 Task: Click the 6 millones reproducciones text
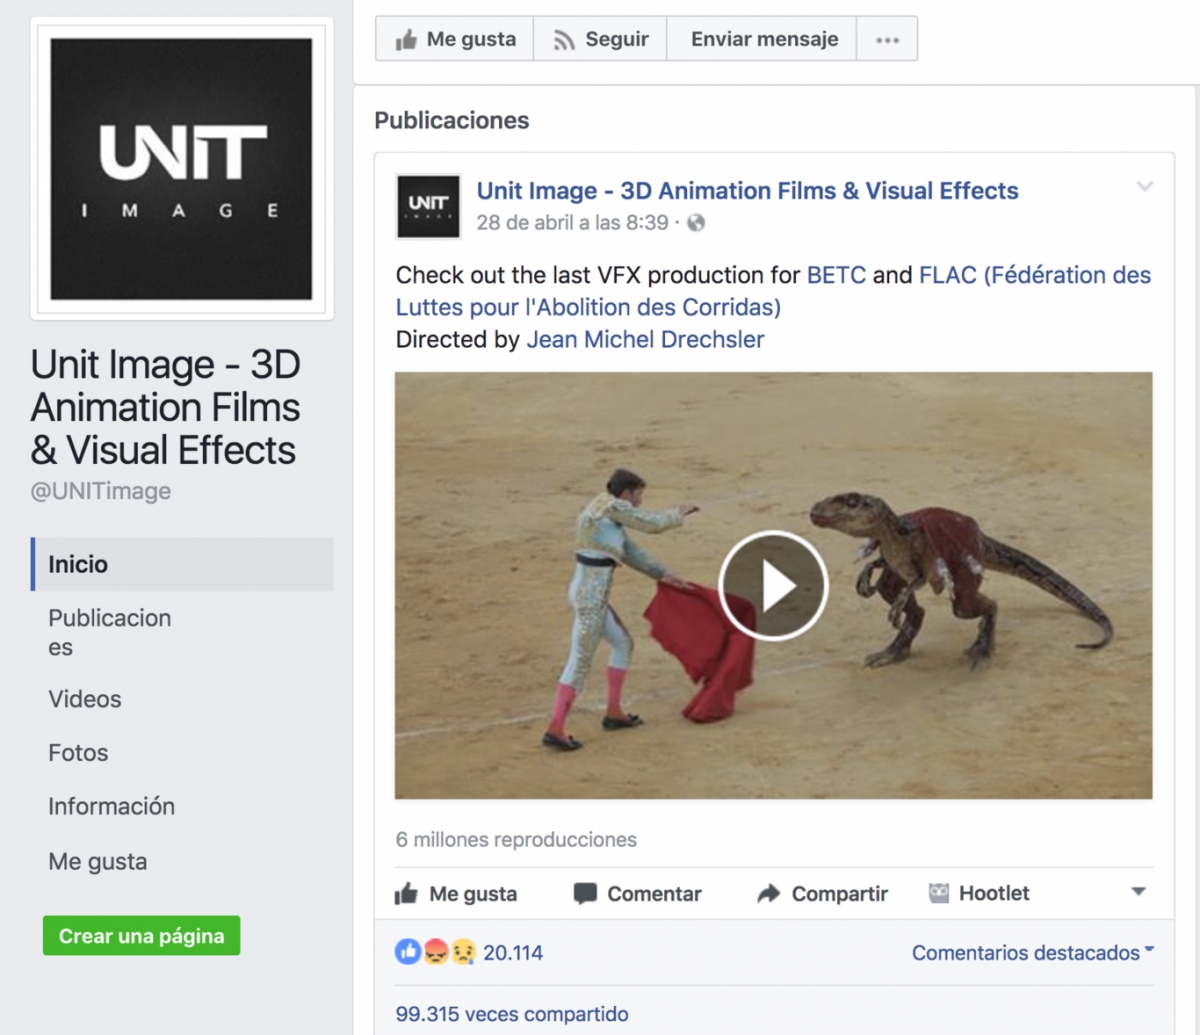(516, 839)
